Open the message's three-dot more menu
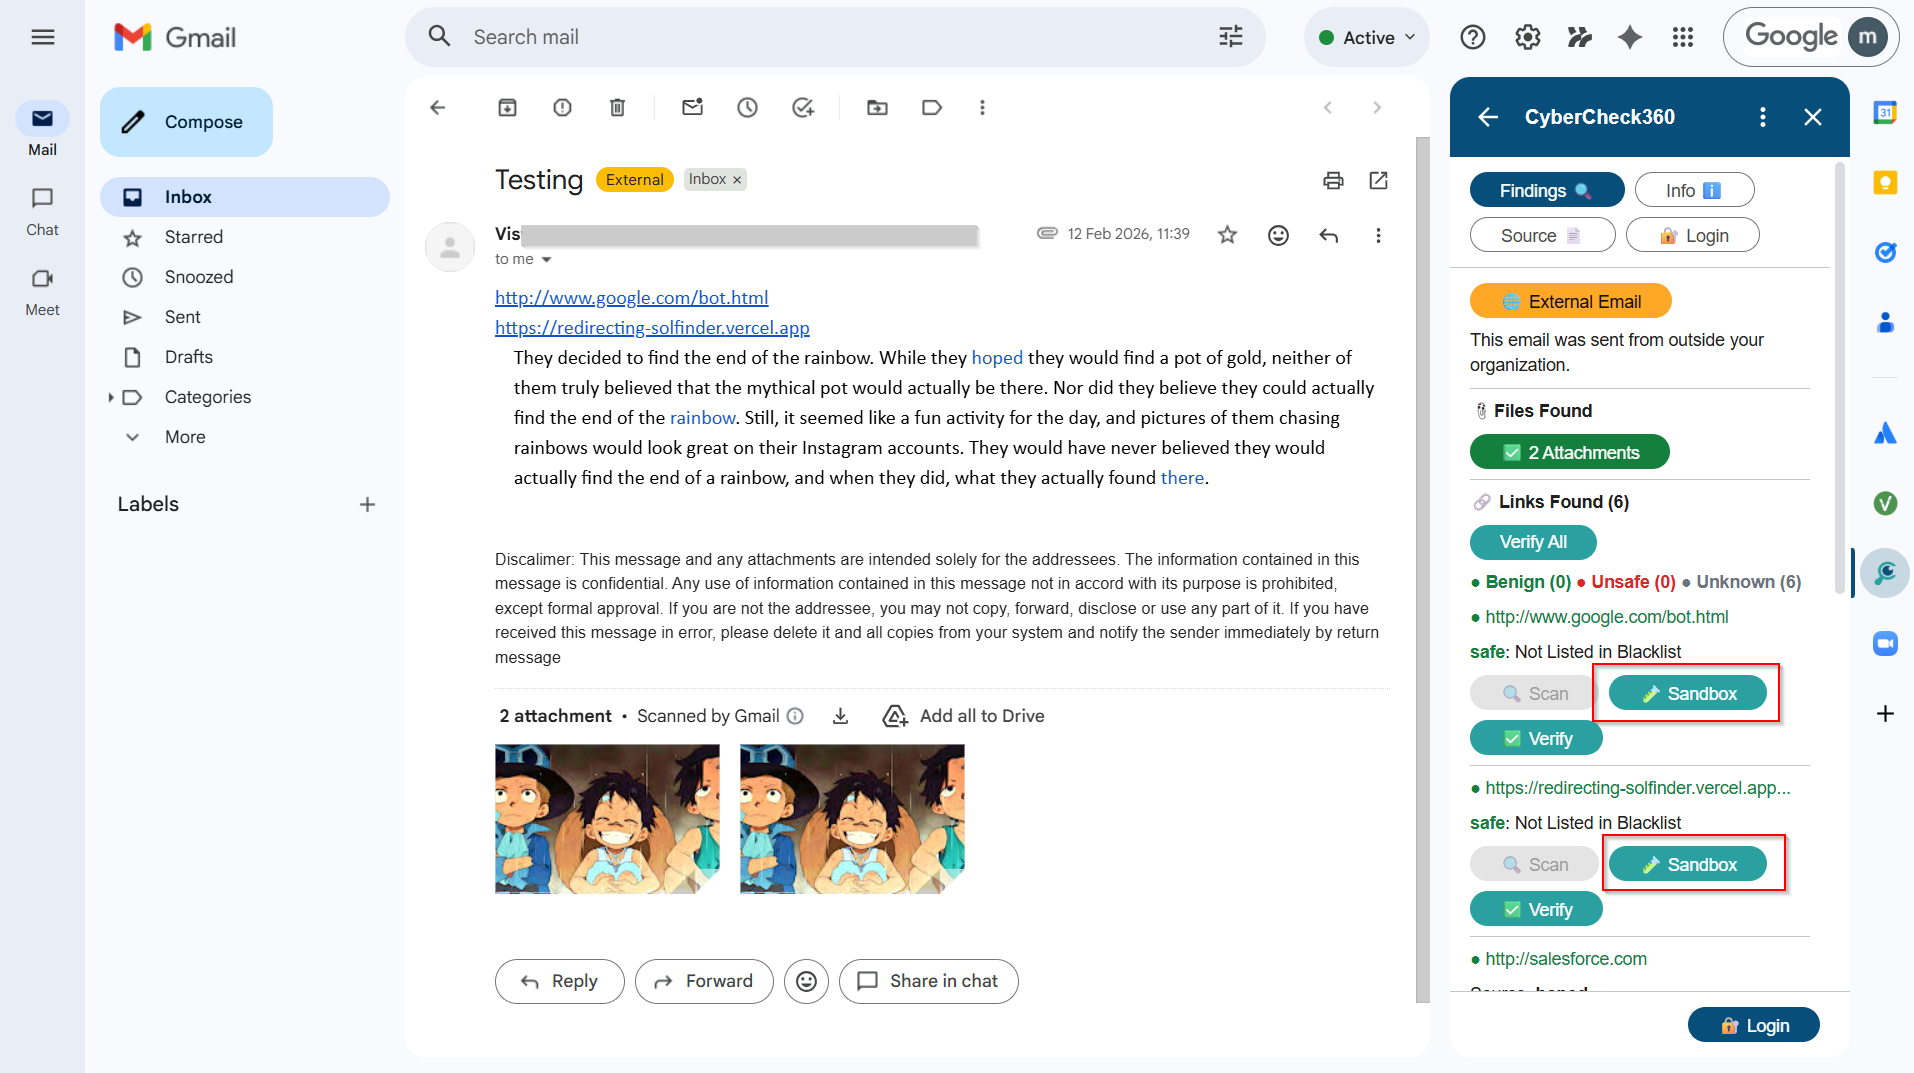This screenshot has width=1914, height=1073. (x=1378, y=235)
